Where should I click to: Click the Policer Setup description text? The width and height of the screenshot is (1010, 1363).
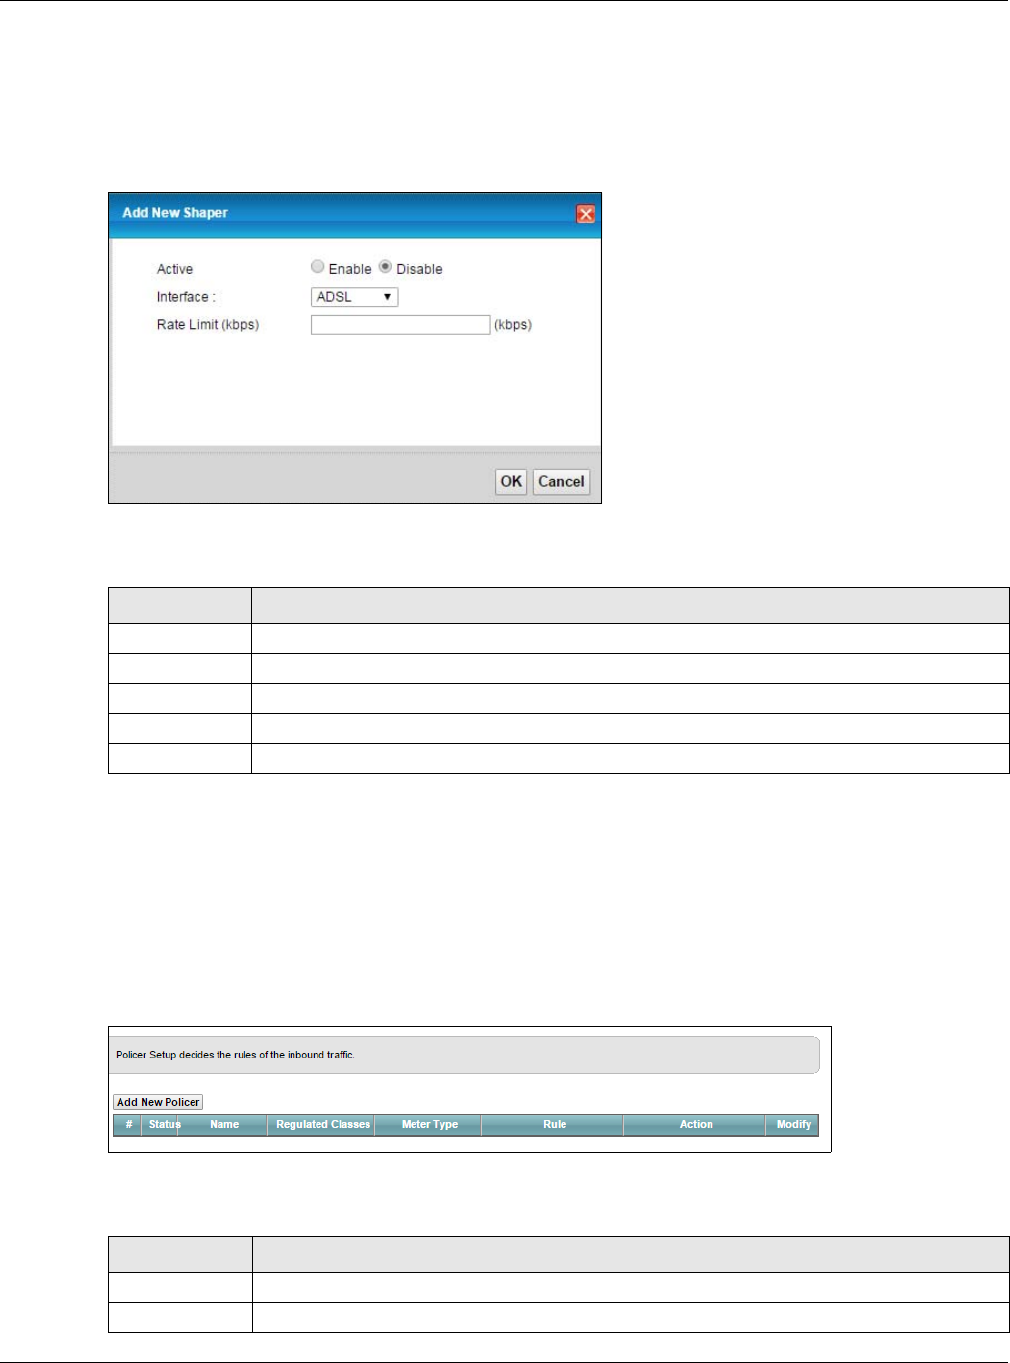coord(235,1055)
